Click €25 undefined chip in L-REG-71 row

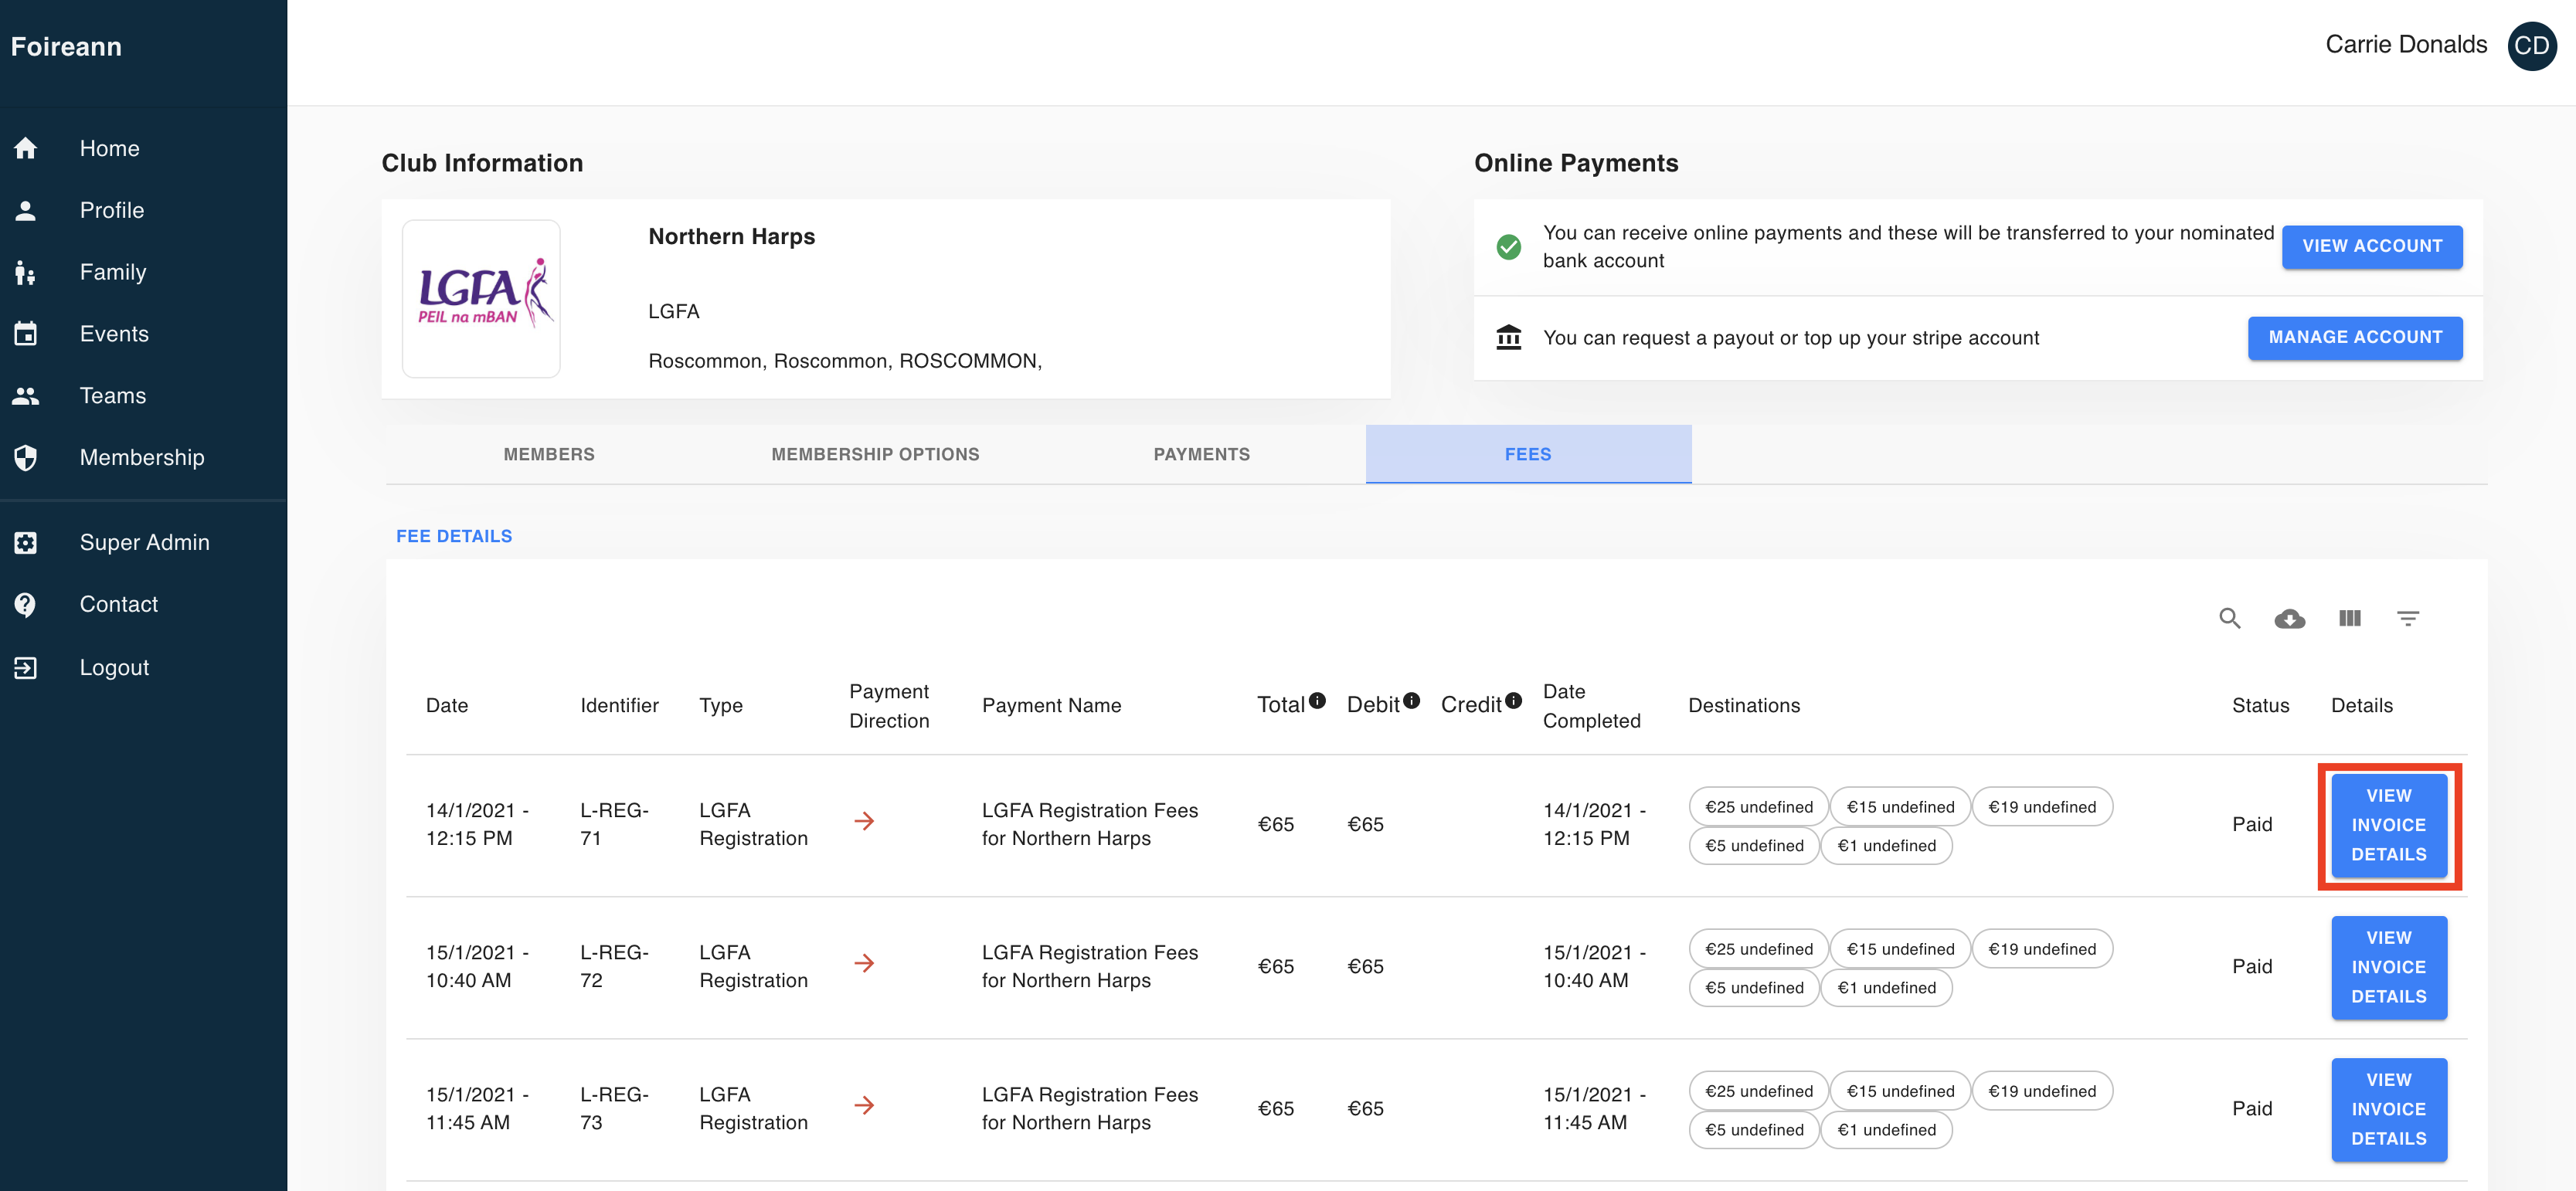pos(1758,808)
